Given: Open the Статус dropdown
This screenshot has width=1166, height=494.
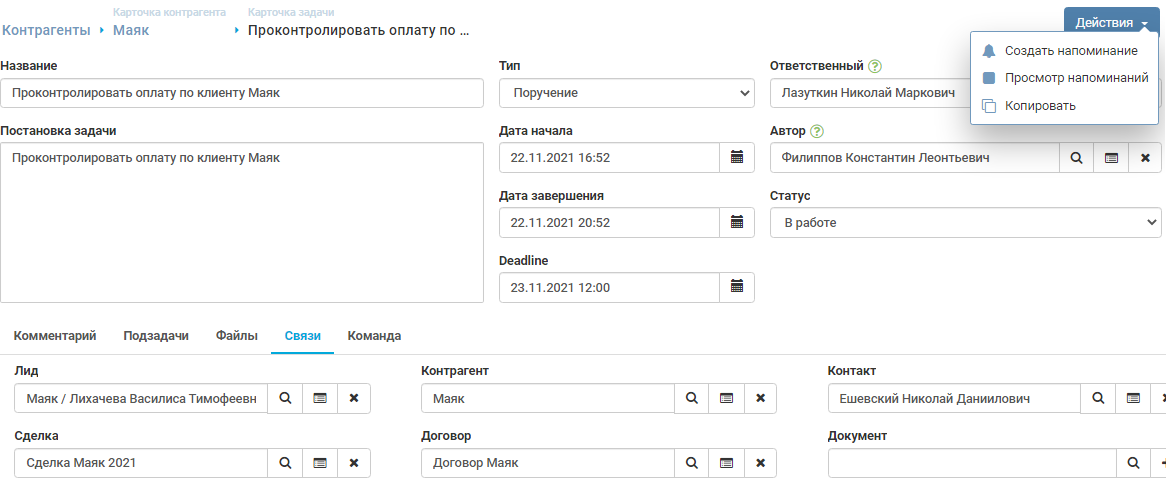Looking at the screenshot, I should (965, 222).
